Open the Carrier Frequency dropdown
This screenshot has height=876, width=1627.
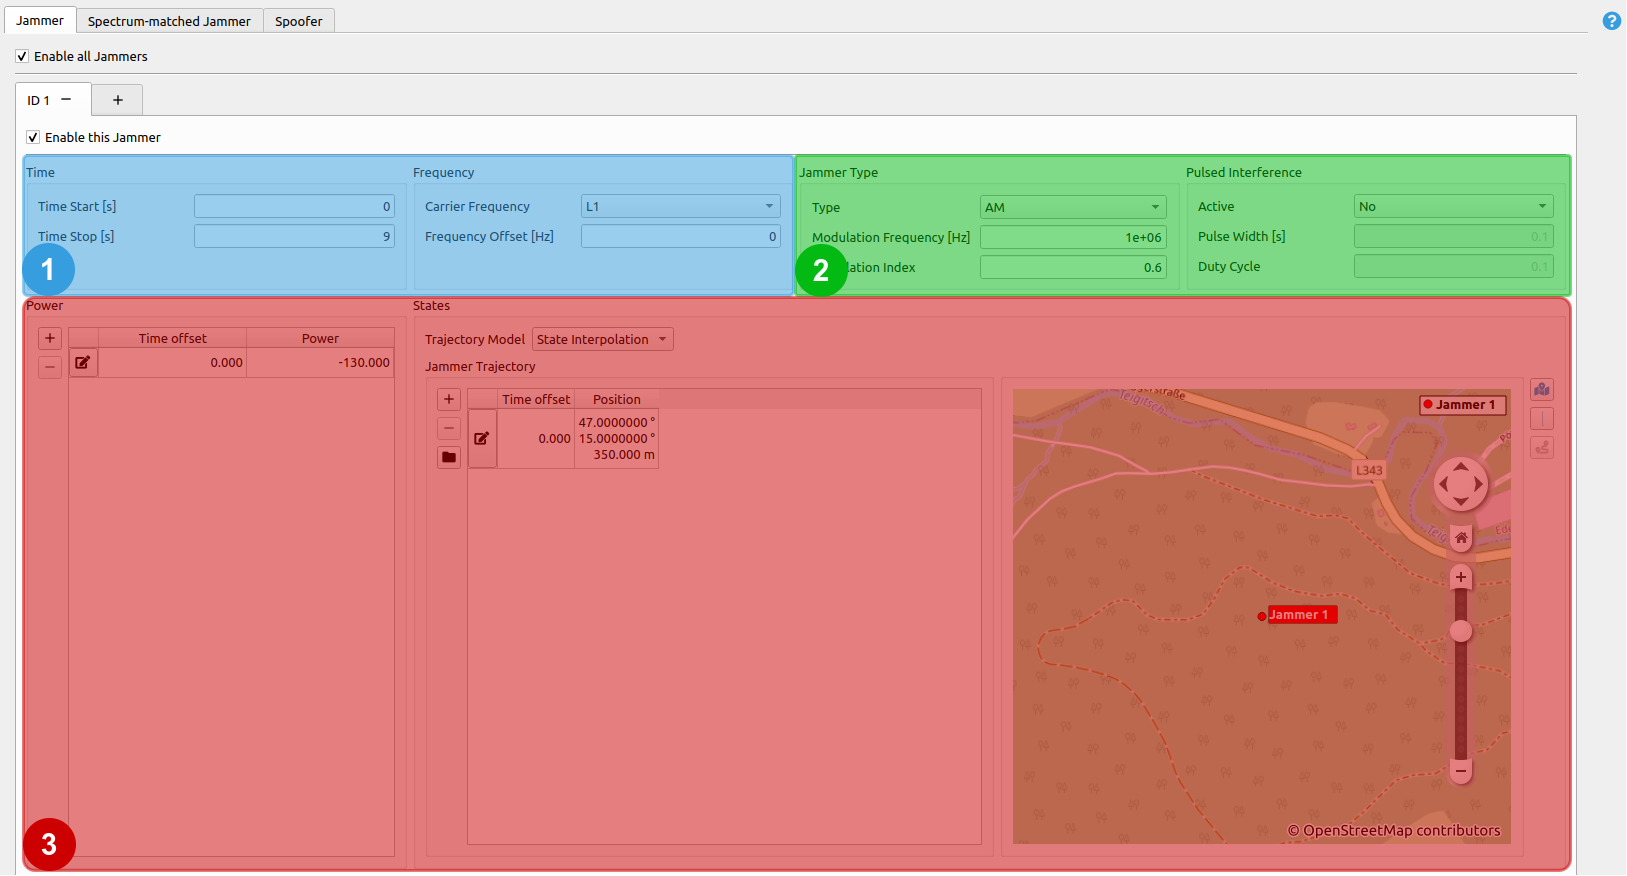680,207
